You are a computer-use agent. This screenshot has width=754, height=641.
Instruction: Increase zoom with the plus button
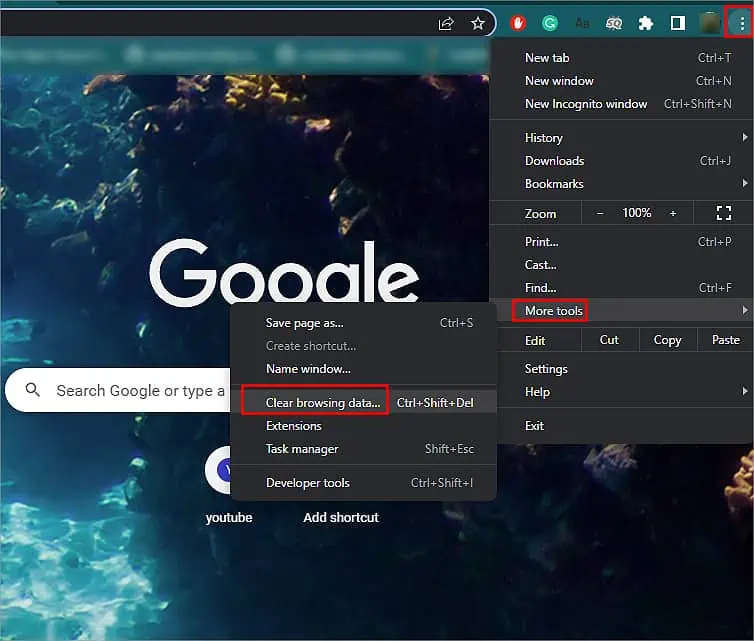tap(673, 213)
